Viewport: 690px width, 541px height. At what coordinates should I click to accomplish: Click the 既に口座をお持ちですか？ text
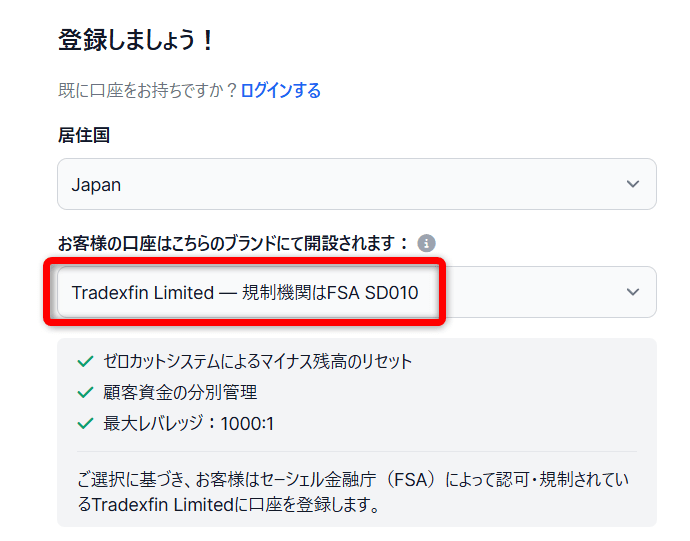coord(148,91)
